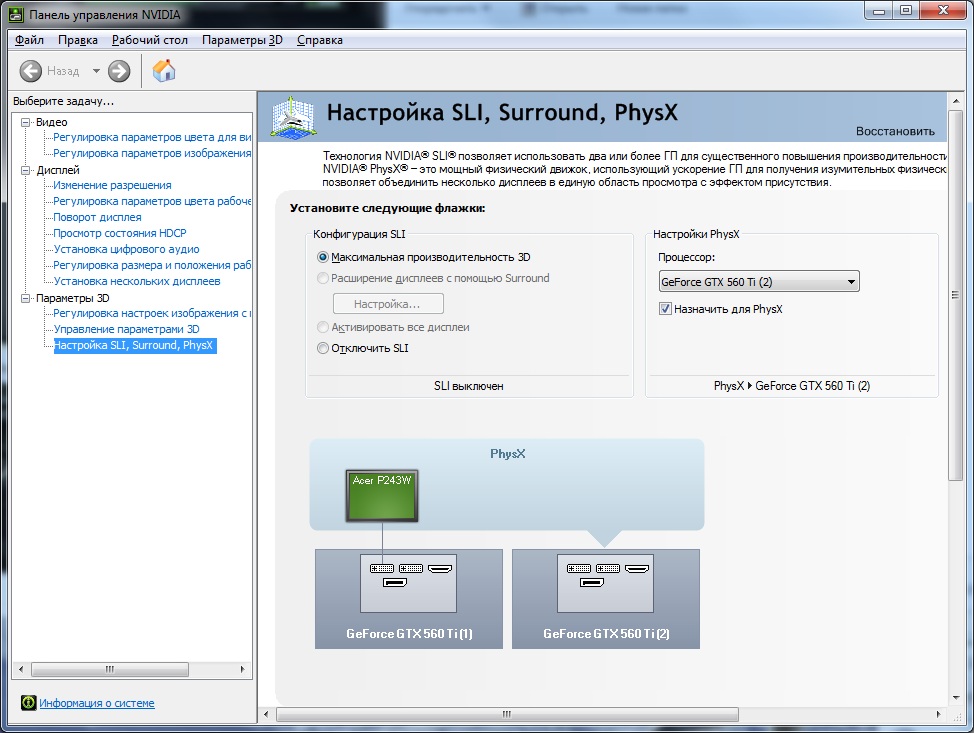Select Настройка SLI, Surround, PhysX tree item
The image size is (974, 733).
point(135,345)
